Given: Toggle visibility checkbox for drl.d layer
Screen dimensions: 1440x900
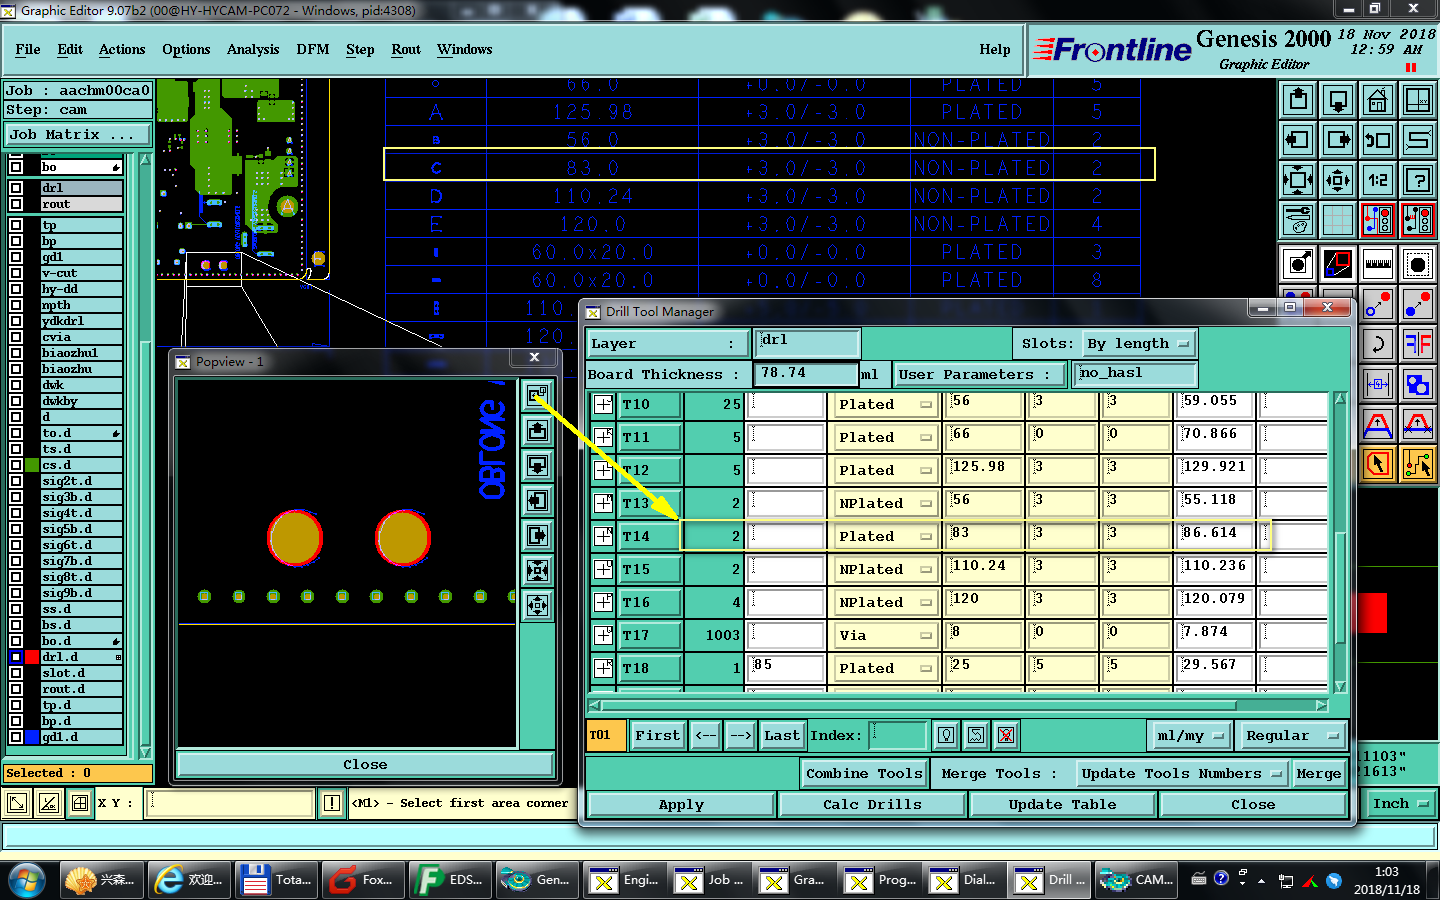Looking at the screenshot, I should (x=16, y=657).
